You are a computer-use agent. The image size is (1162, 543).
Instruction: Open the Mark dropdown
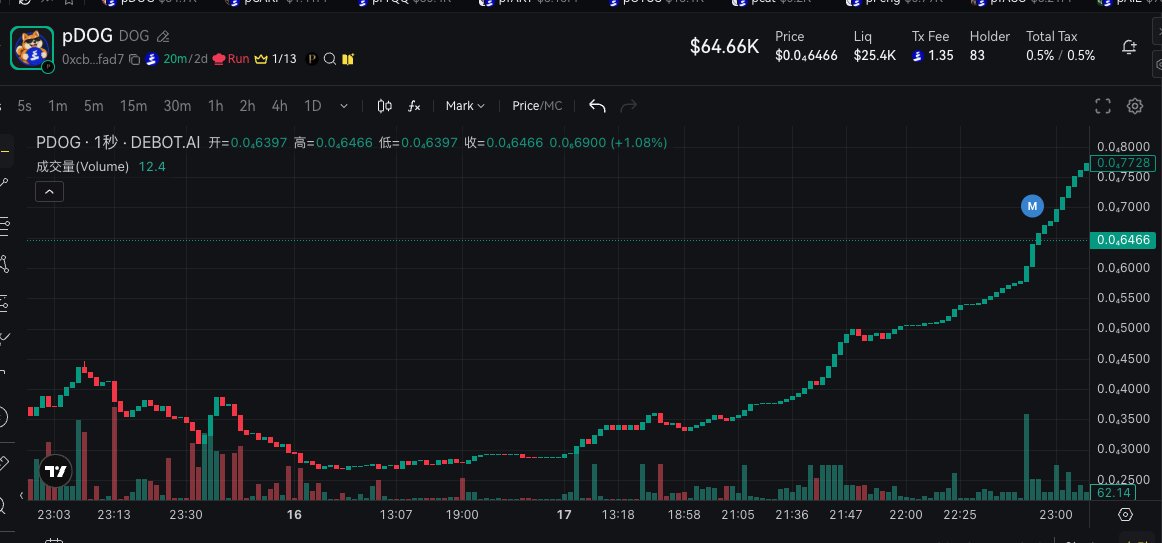(465, 106)
